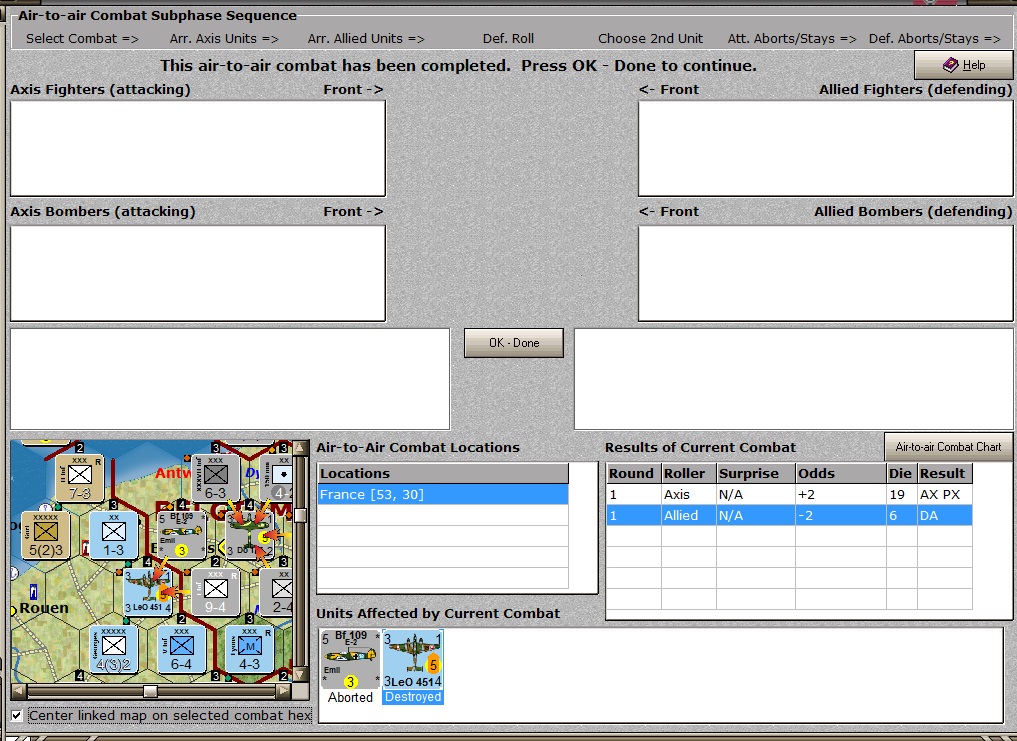
Task: Select the Axis roller row in results table
Action: click(x=789, y=494)
